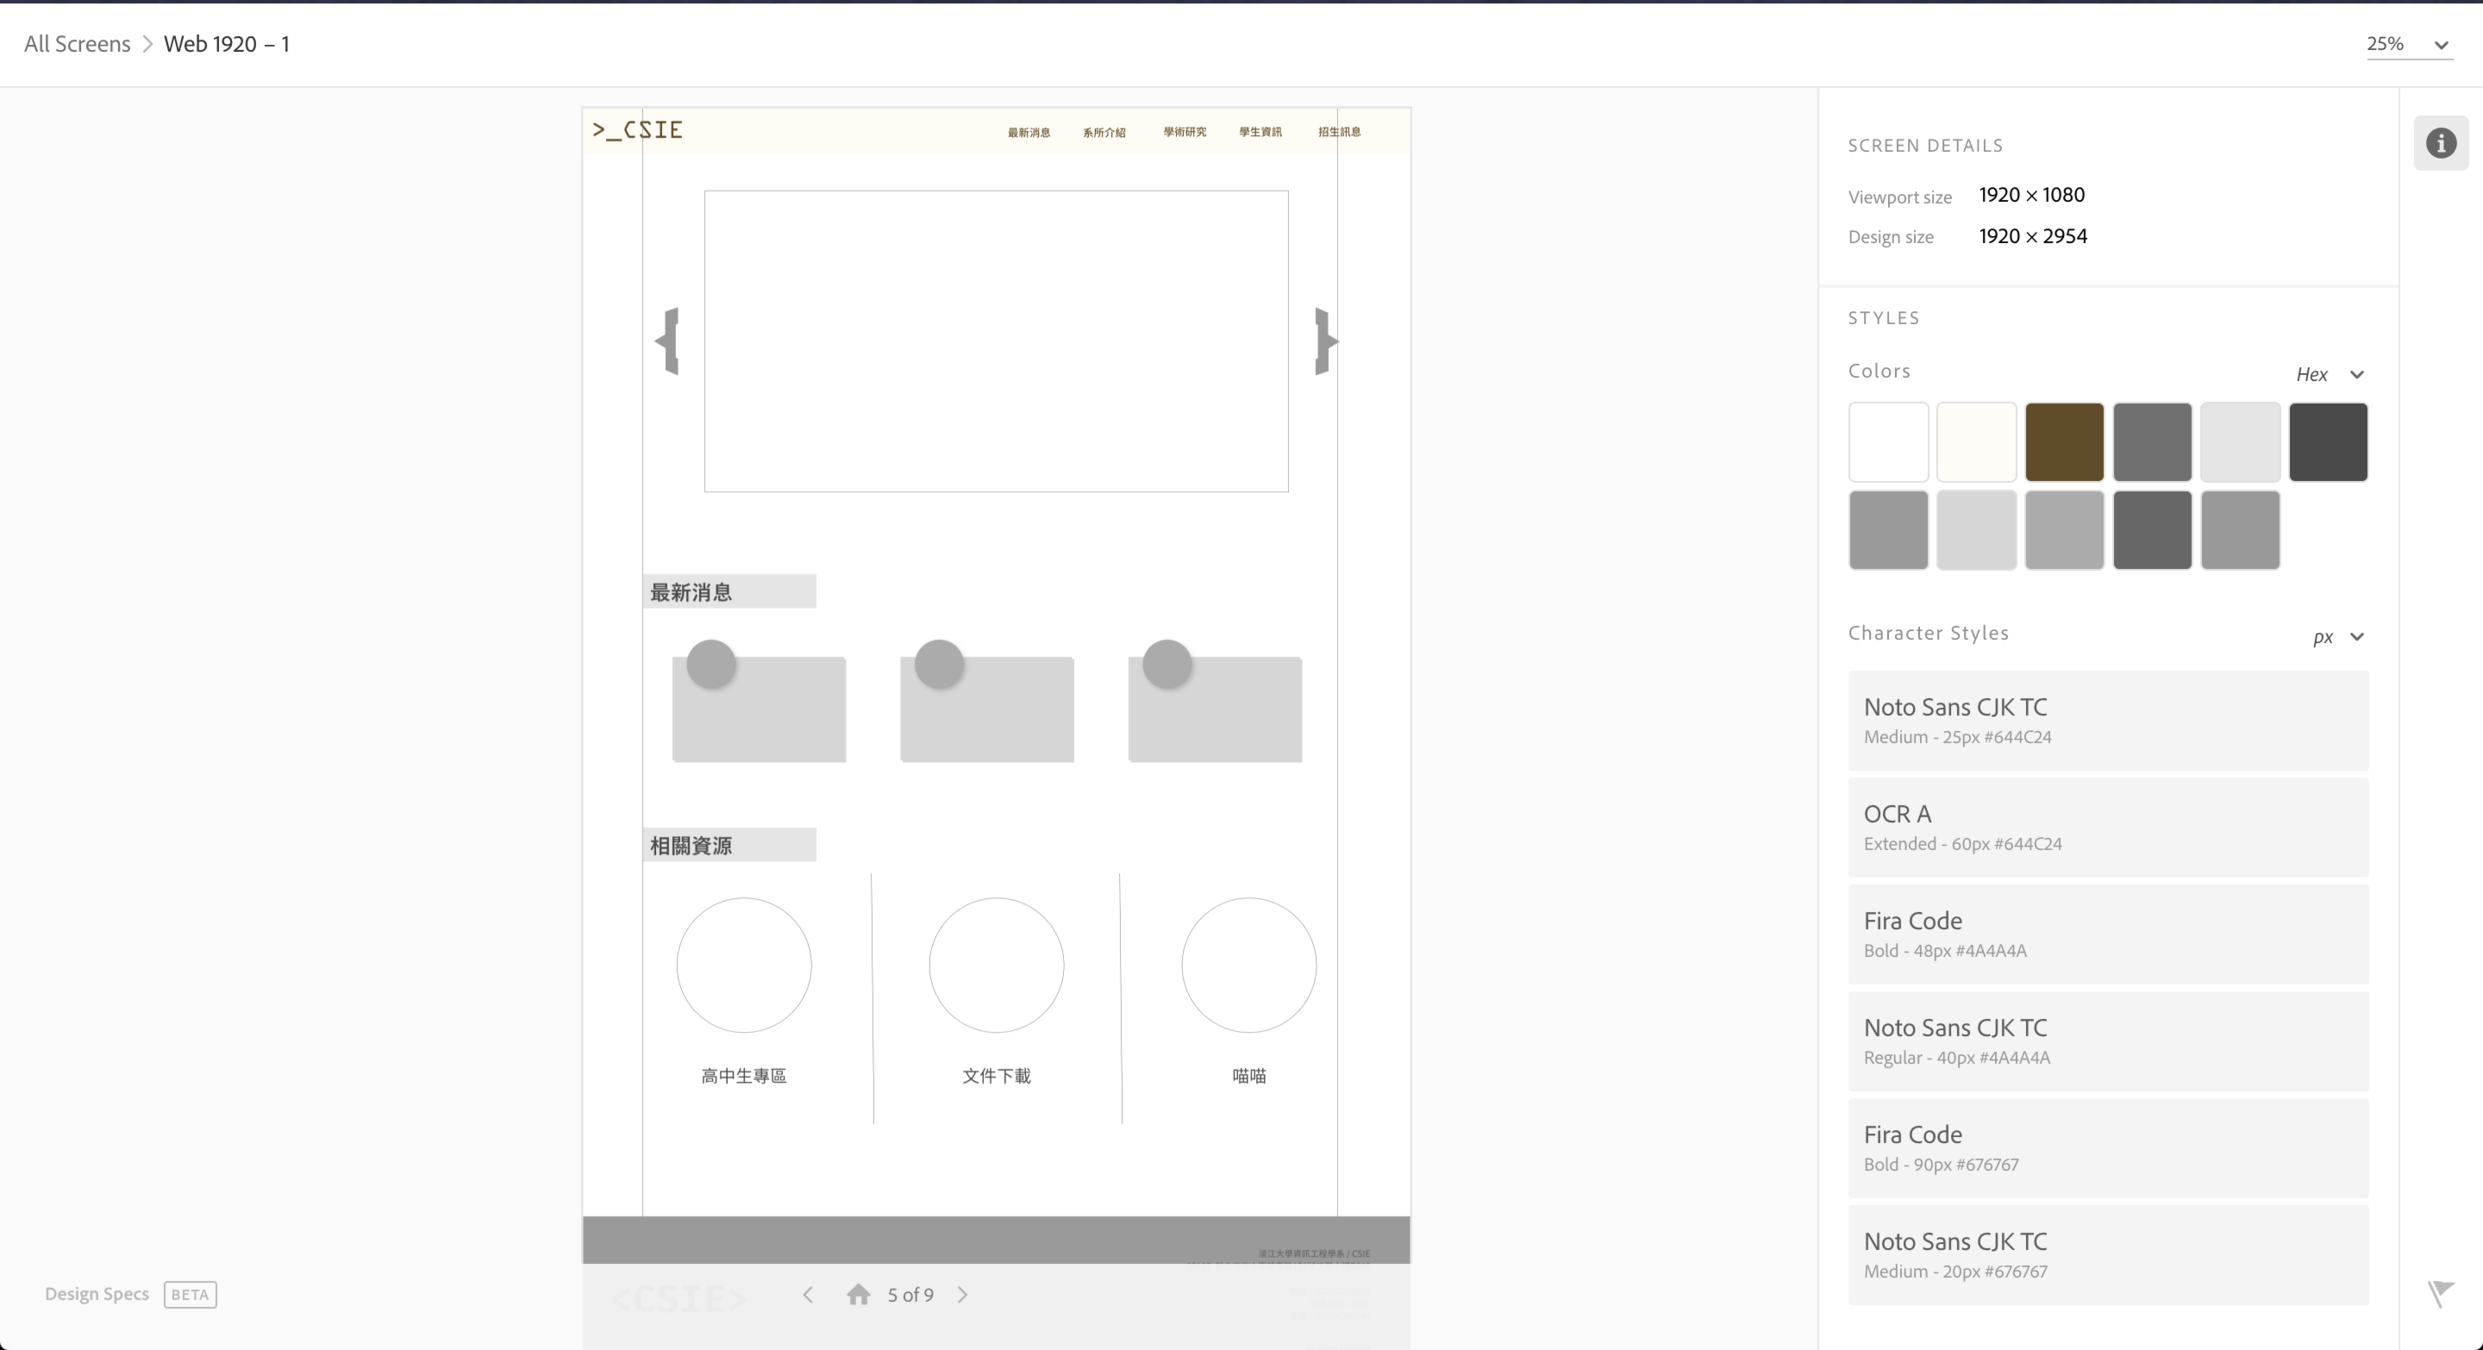
Task: Open the 25% zoom level dropdown
Action: coord(2408,44)
